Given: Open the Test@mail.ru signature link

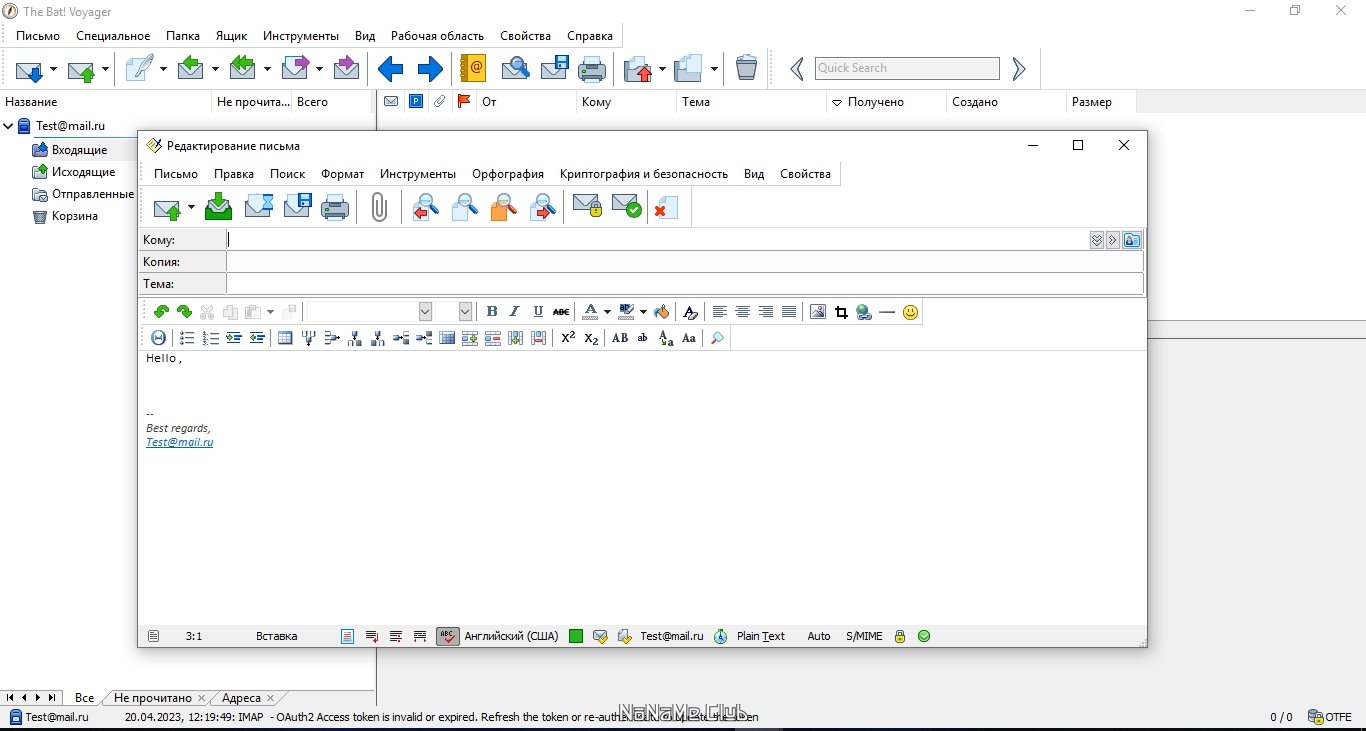Looking at the screenshot, I should [x=180, y=442].
